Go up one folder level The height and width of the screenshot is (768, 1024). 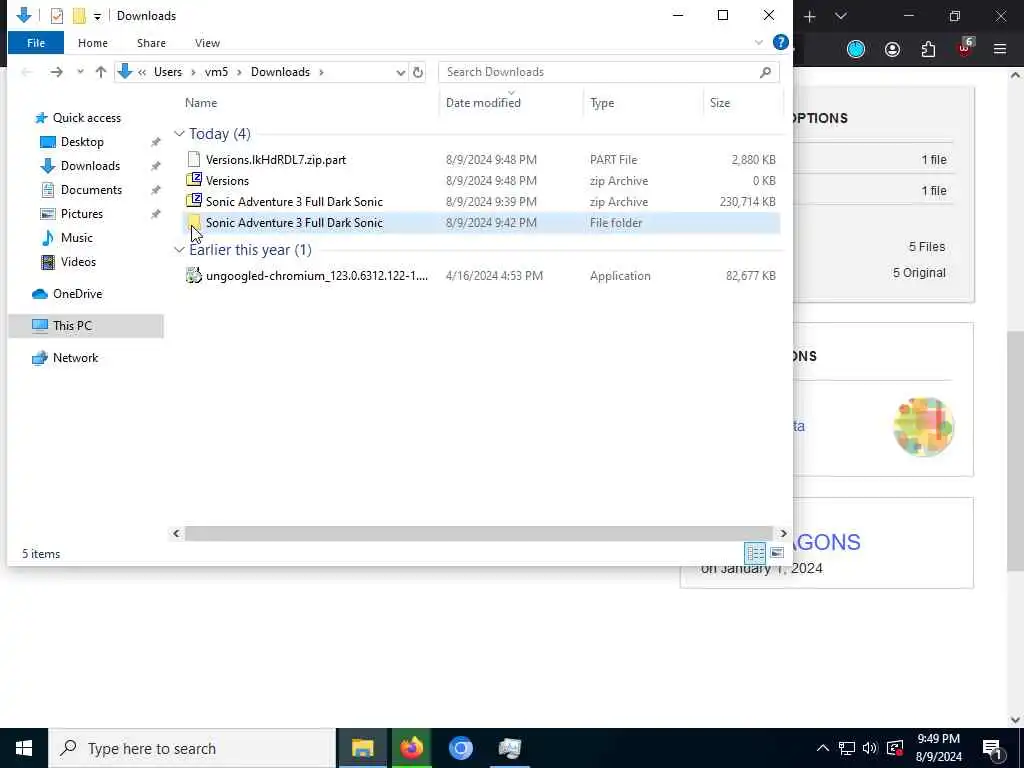[x=101, y=72]
